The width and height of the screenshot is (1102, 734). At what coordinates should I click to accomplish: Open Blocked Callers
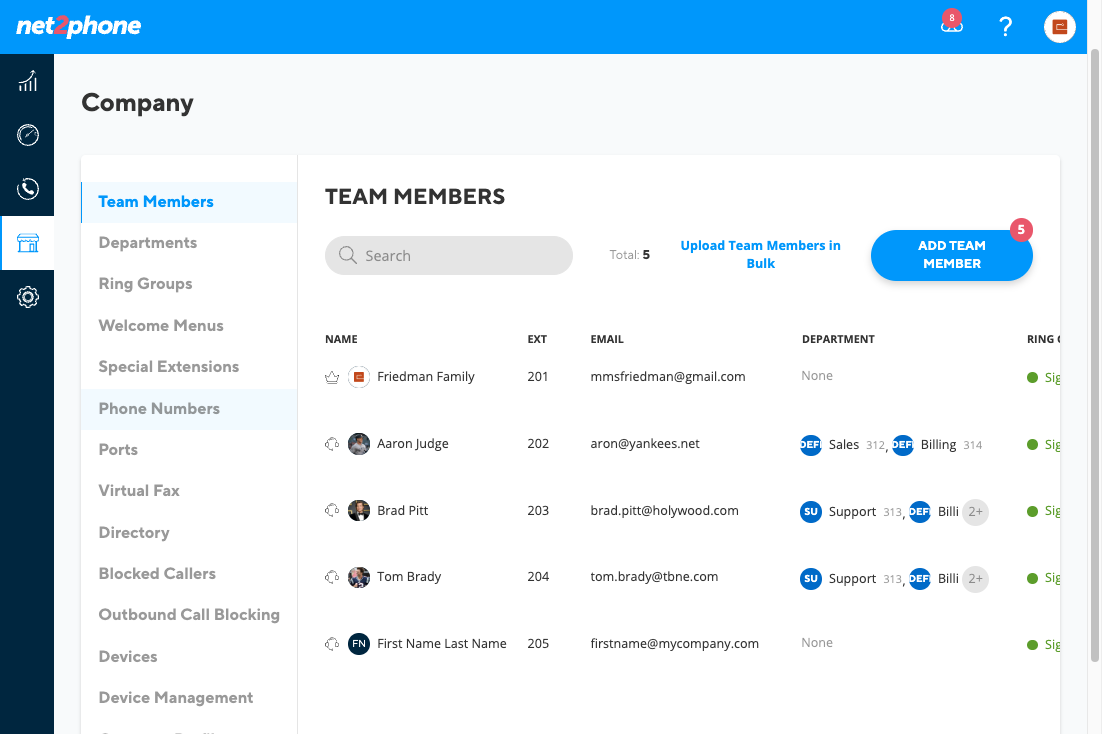pos(157,574)
